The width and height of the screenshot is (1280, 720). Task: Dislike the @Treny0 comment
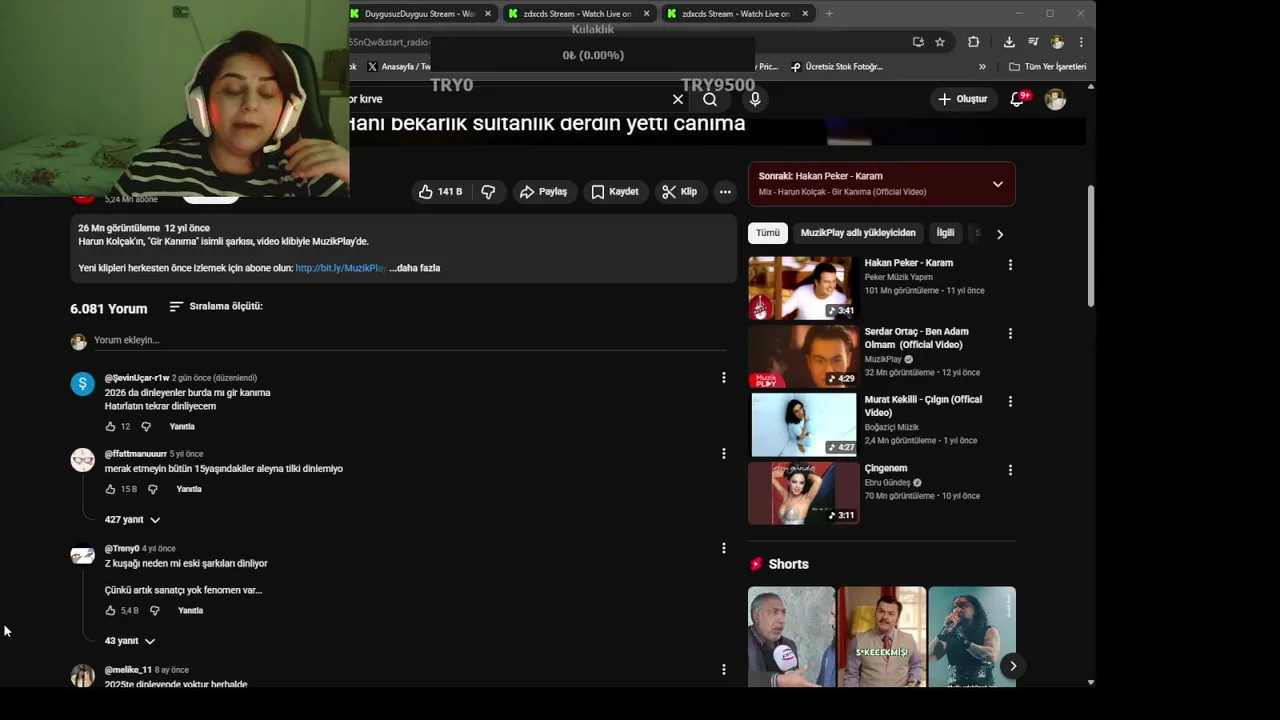click(155, 611)
